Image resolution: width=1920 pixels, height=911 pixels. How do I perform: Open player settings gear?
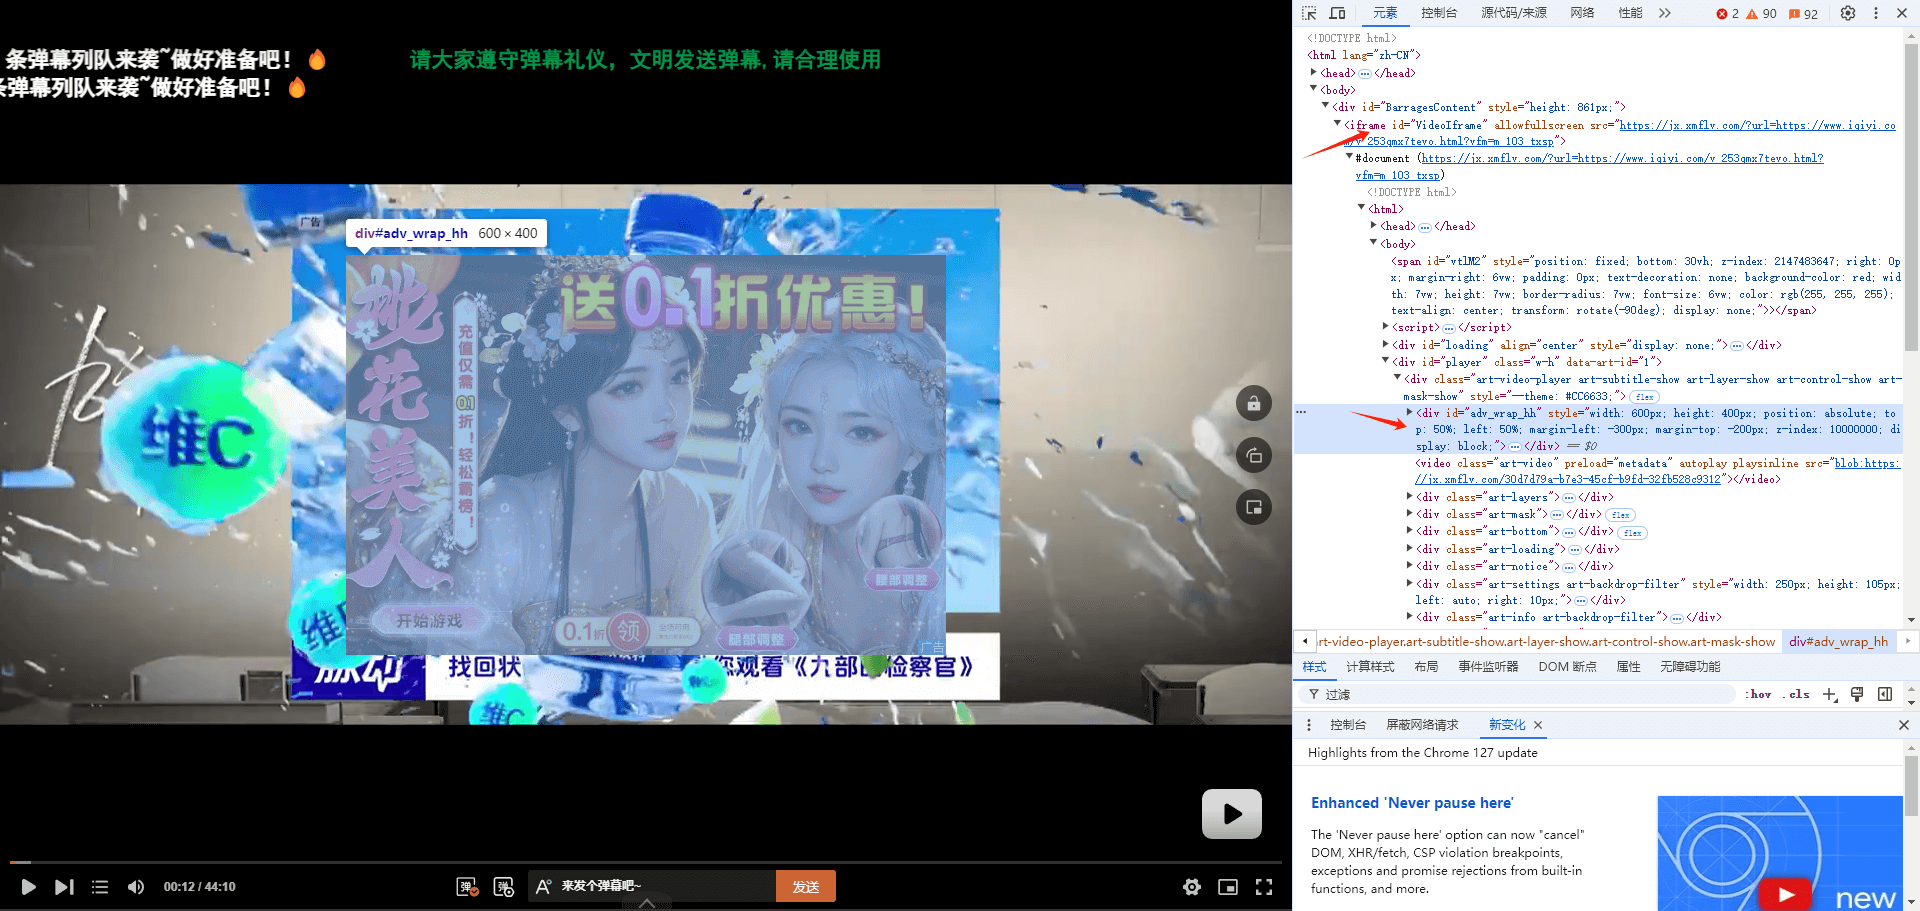(x=1192, y=887)
